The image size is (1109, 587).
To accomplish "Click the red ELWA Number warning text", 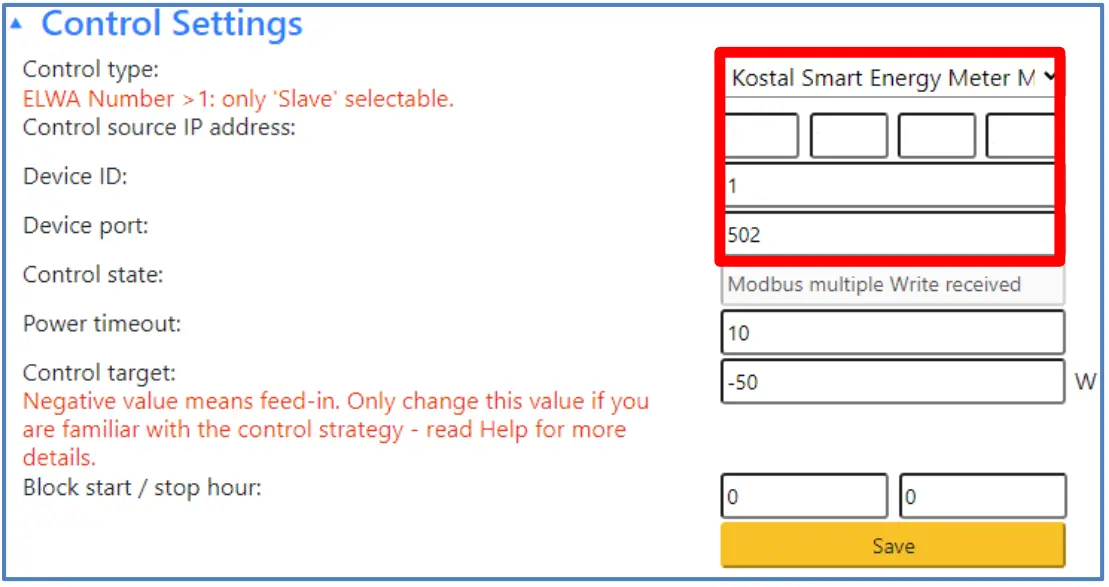I will 238,99.
